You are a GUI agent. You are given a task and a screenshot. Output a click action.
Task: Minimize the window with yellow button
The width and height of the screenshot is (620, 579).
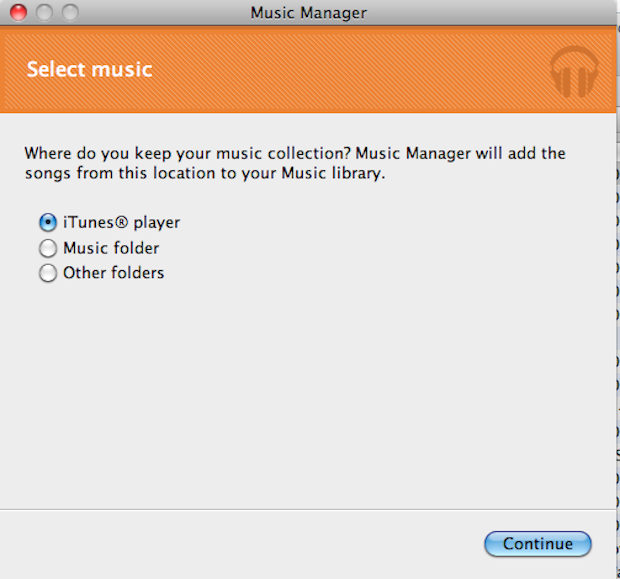tap(44, 14)
